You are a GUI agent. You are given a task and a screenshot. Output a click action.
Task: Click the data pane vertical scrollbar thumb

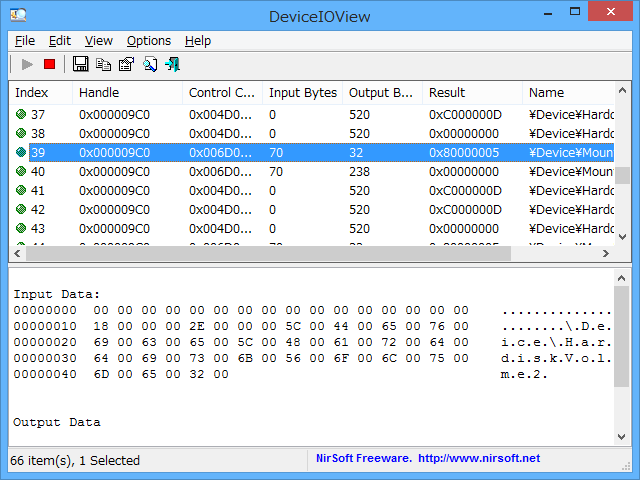tap(622, 336)
